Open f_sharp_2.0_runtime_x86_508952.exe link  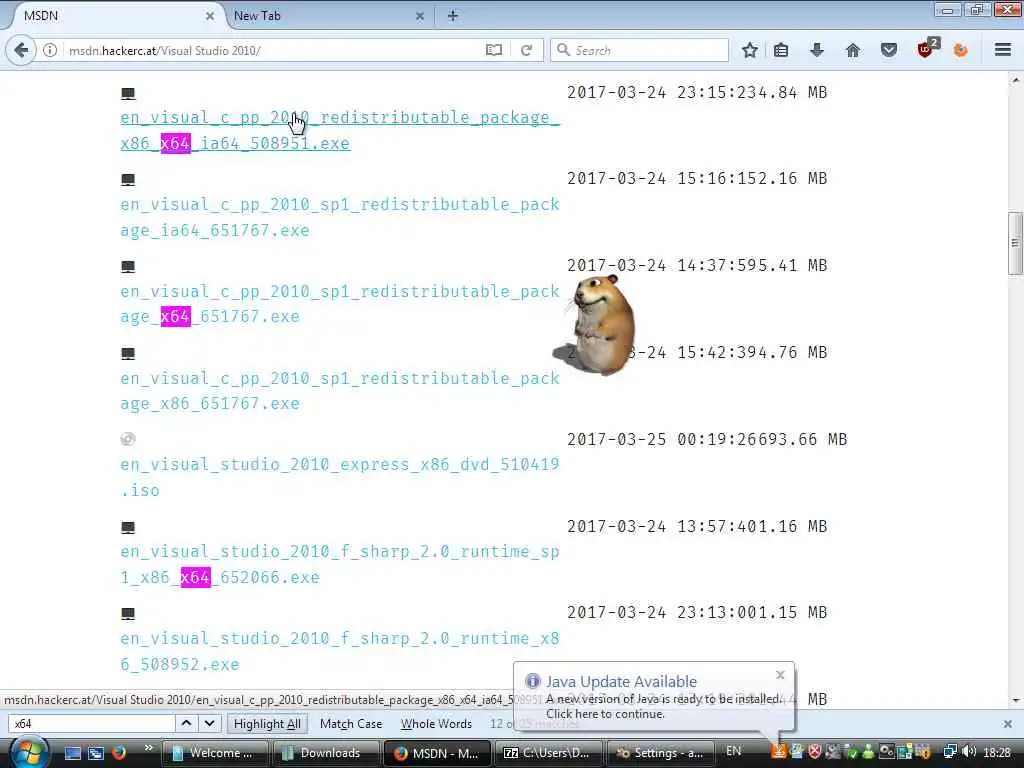(x=340, y=651)
